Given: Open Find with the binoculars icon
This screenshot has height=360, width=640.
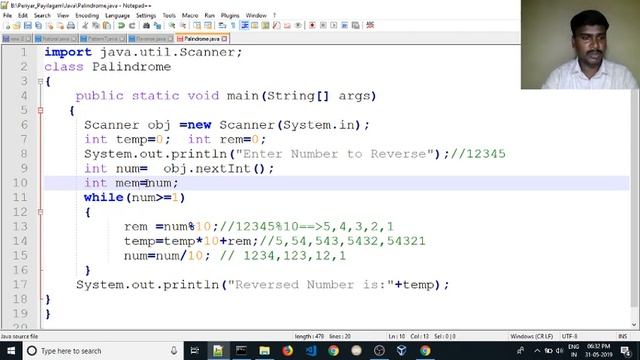Looking at the screenshot, I should (x=146, y=25).
